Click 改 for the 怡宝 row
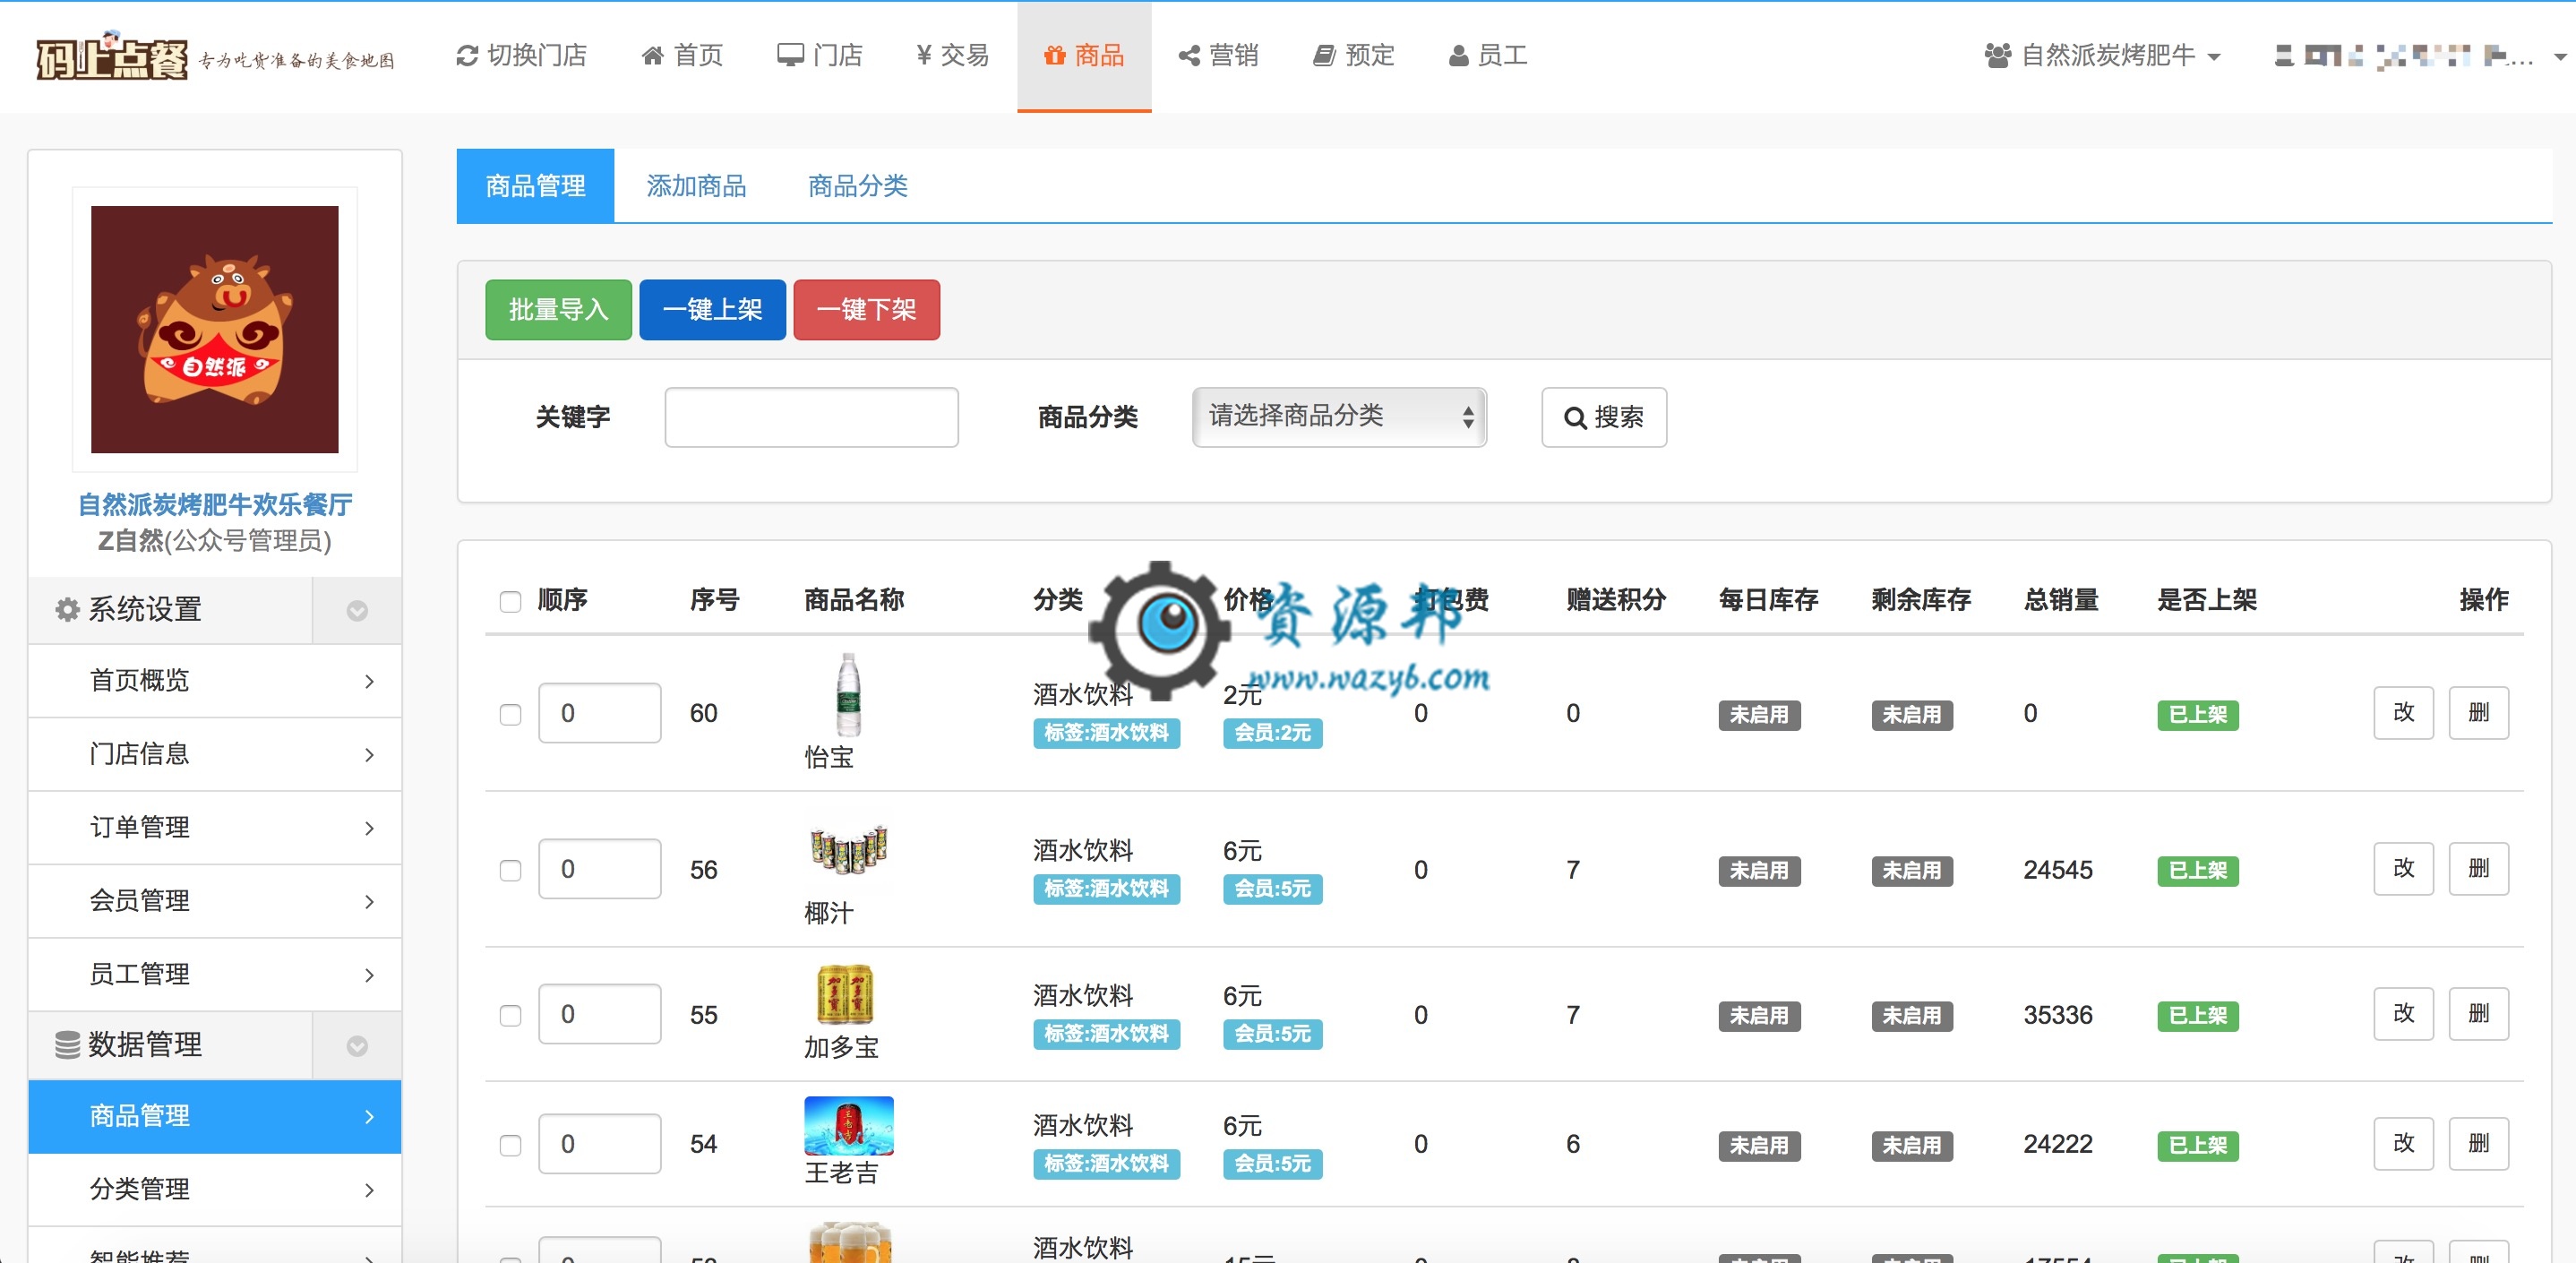This screenshot has width=2576, height=1263. click(x=2403, y=713)
